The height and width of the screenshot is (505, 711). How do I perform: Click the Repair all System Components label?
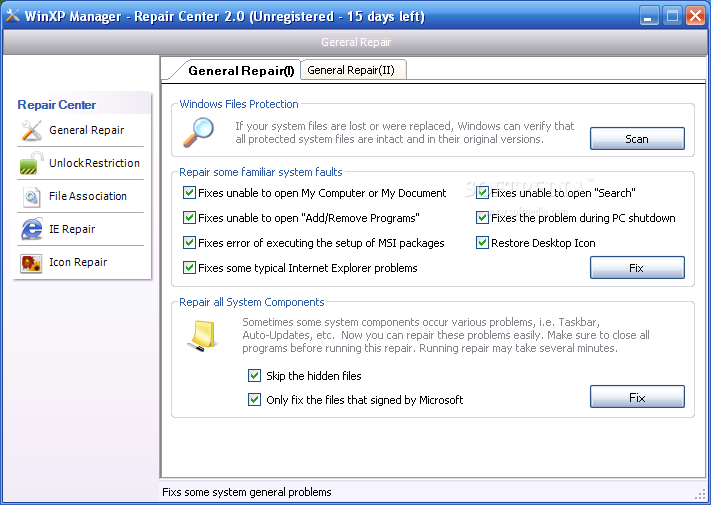point(252,302)
